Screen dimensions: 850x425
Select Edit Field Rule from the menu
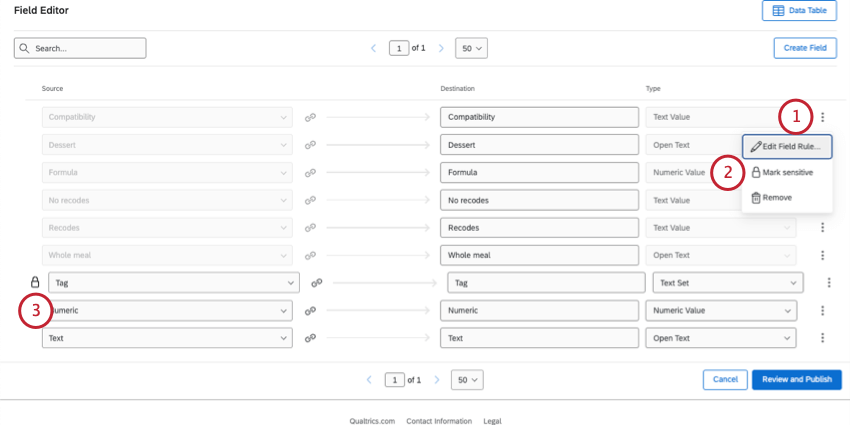point(787,147)
